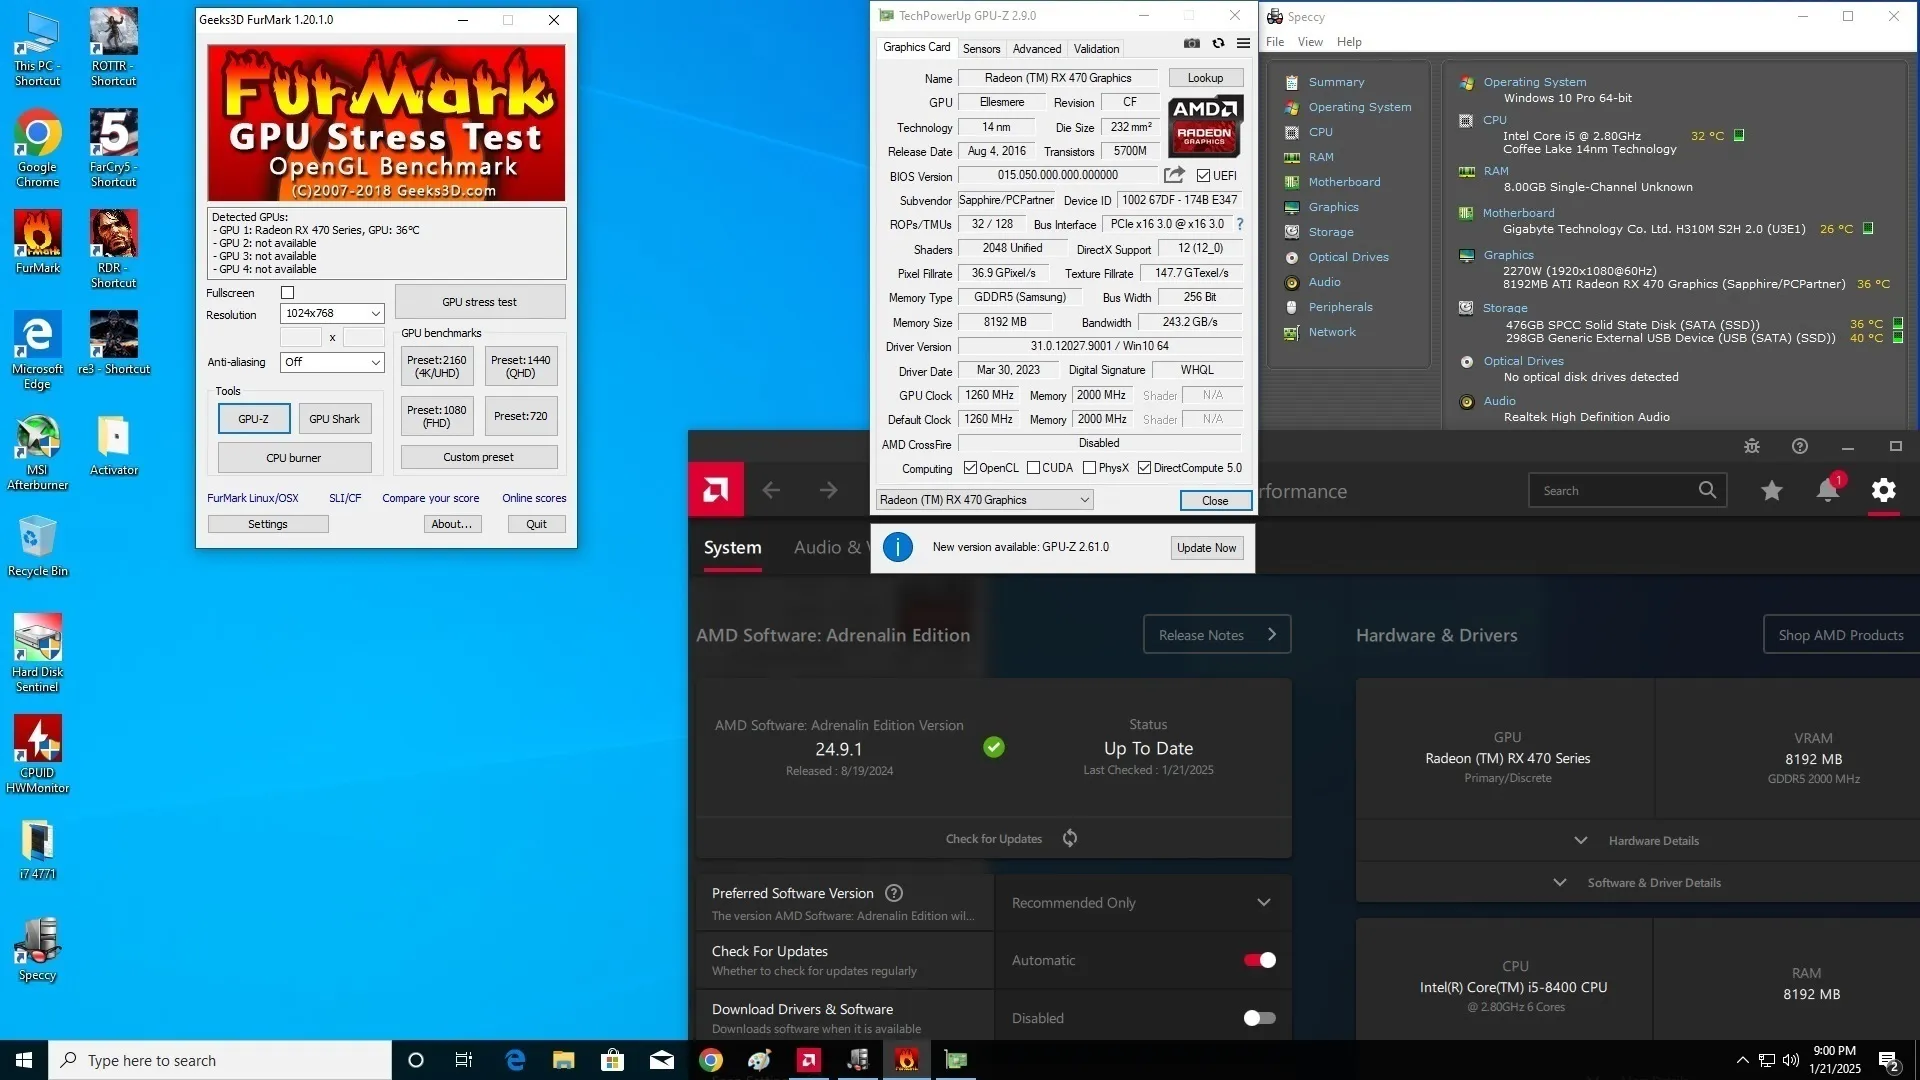
Task: Click Google Chrome icon in taskbar
Action: (x=711, y=1060)
